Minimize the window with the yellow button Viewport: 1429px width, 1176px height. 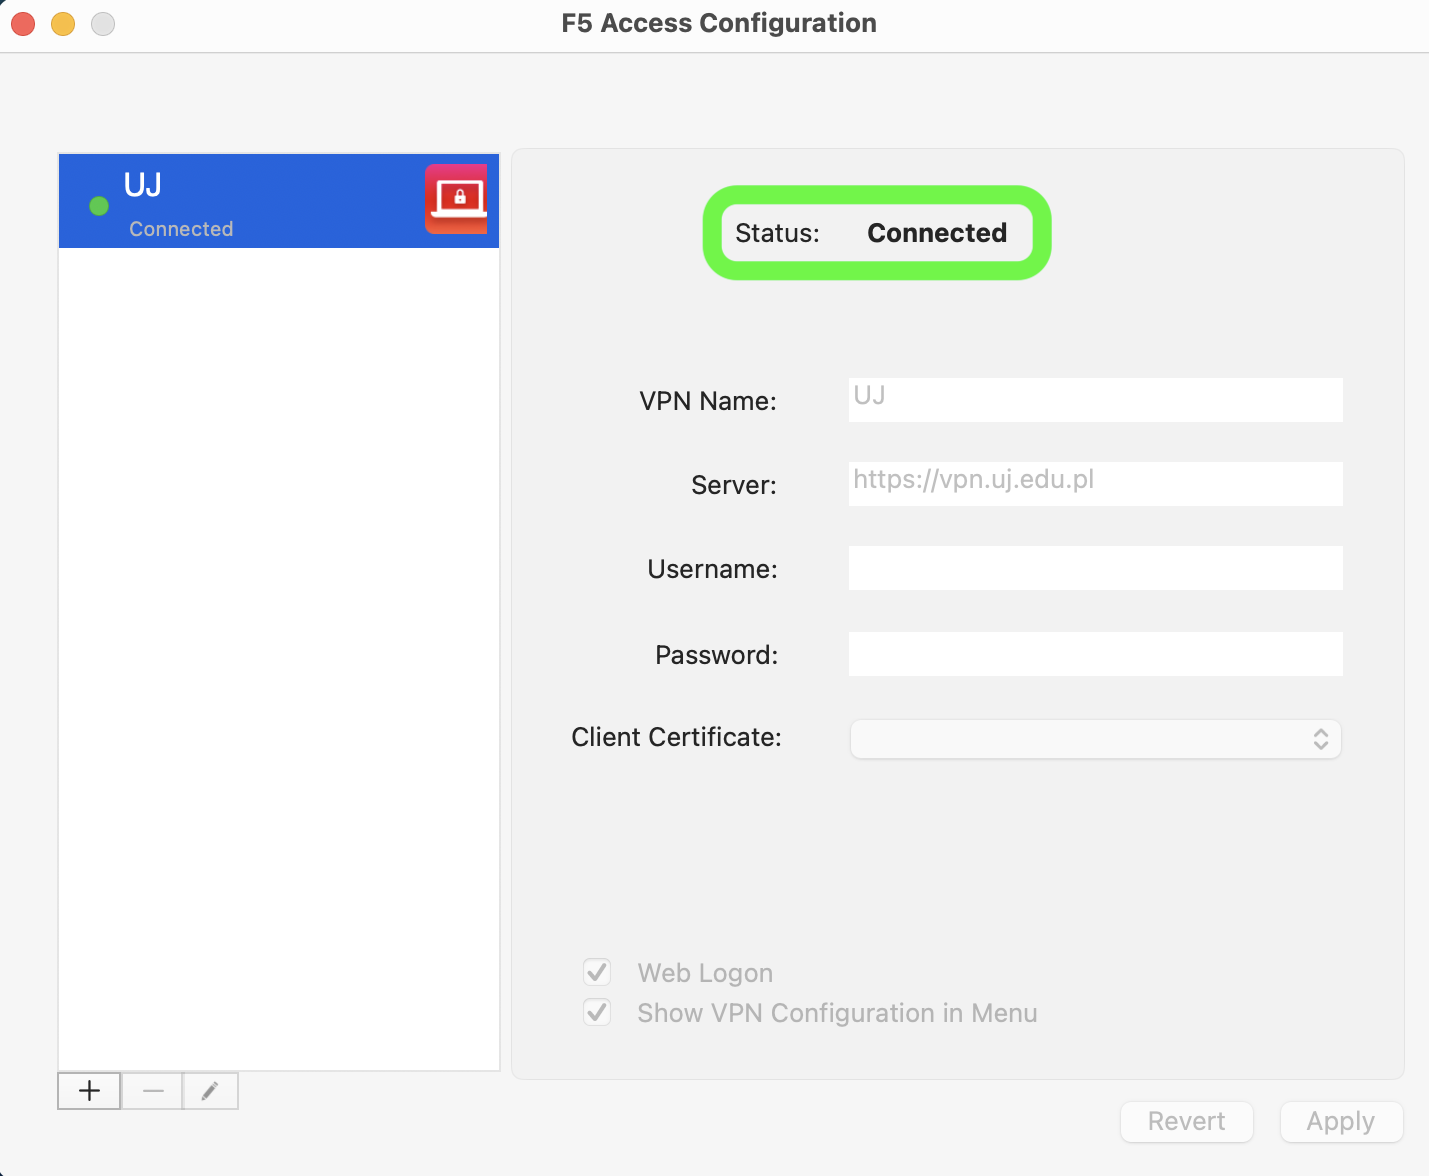coord(63,24)
